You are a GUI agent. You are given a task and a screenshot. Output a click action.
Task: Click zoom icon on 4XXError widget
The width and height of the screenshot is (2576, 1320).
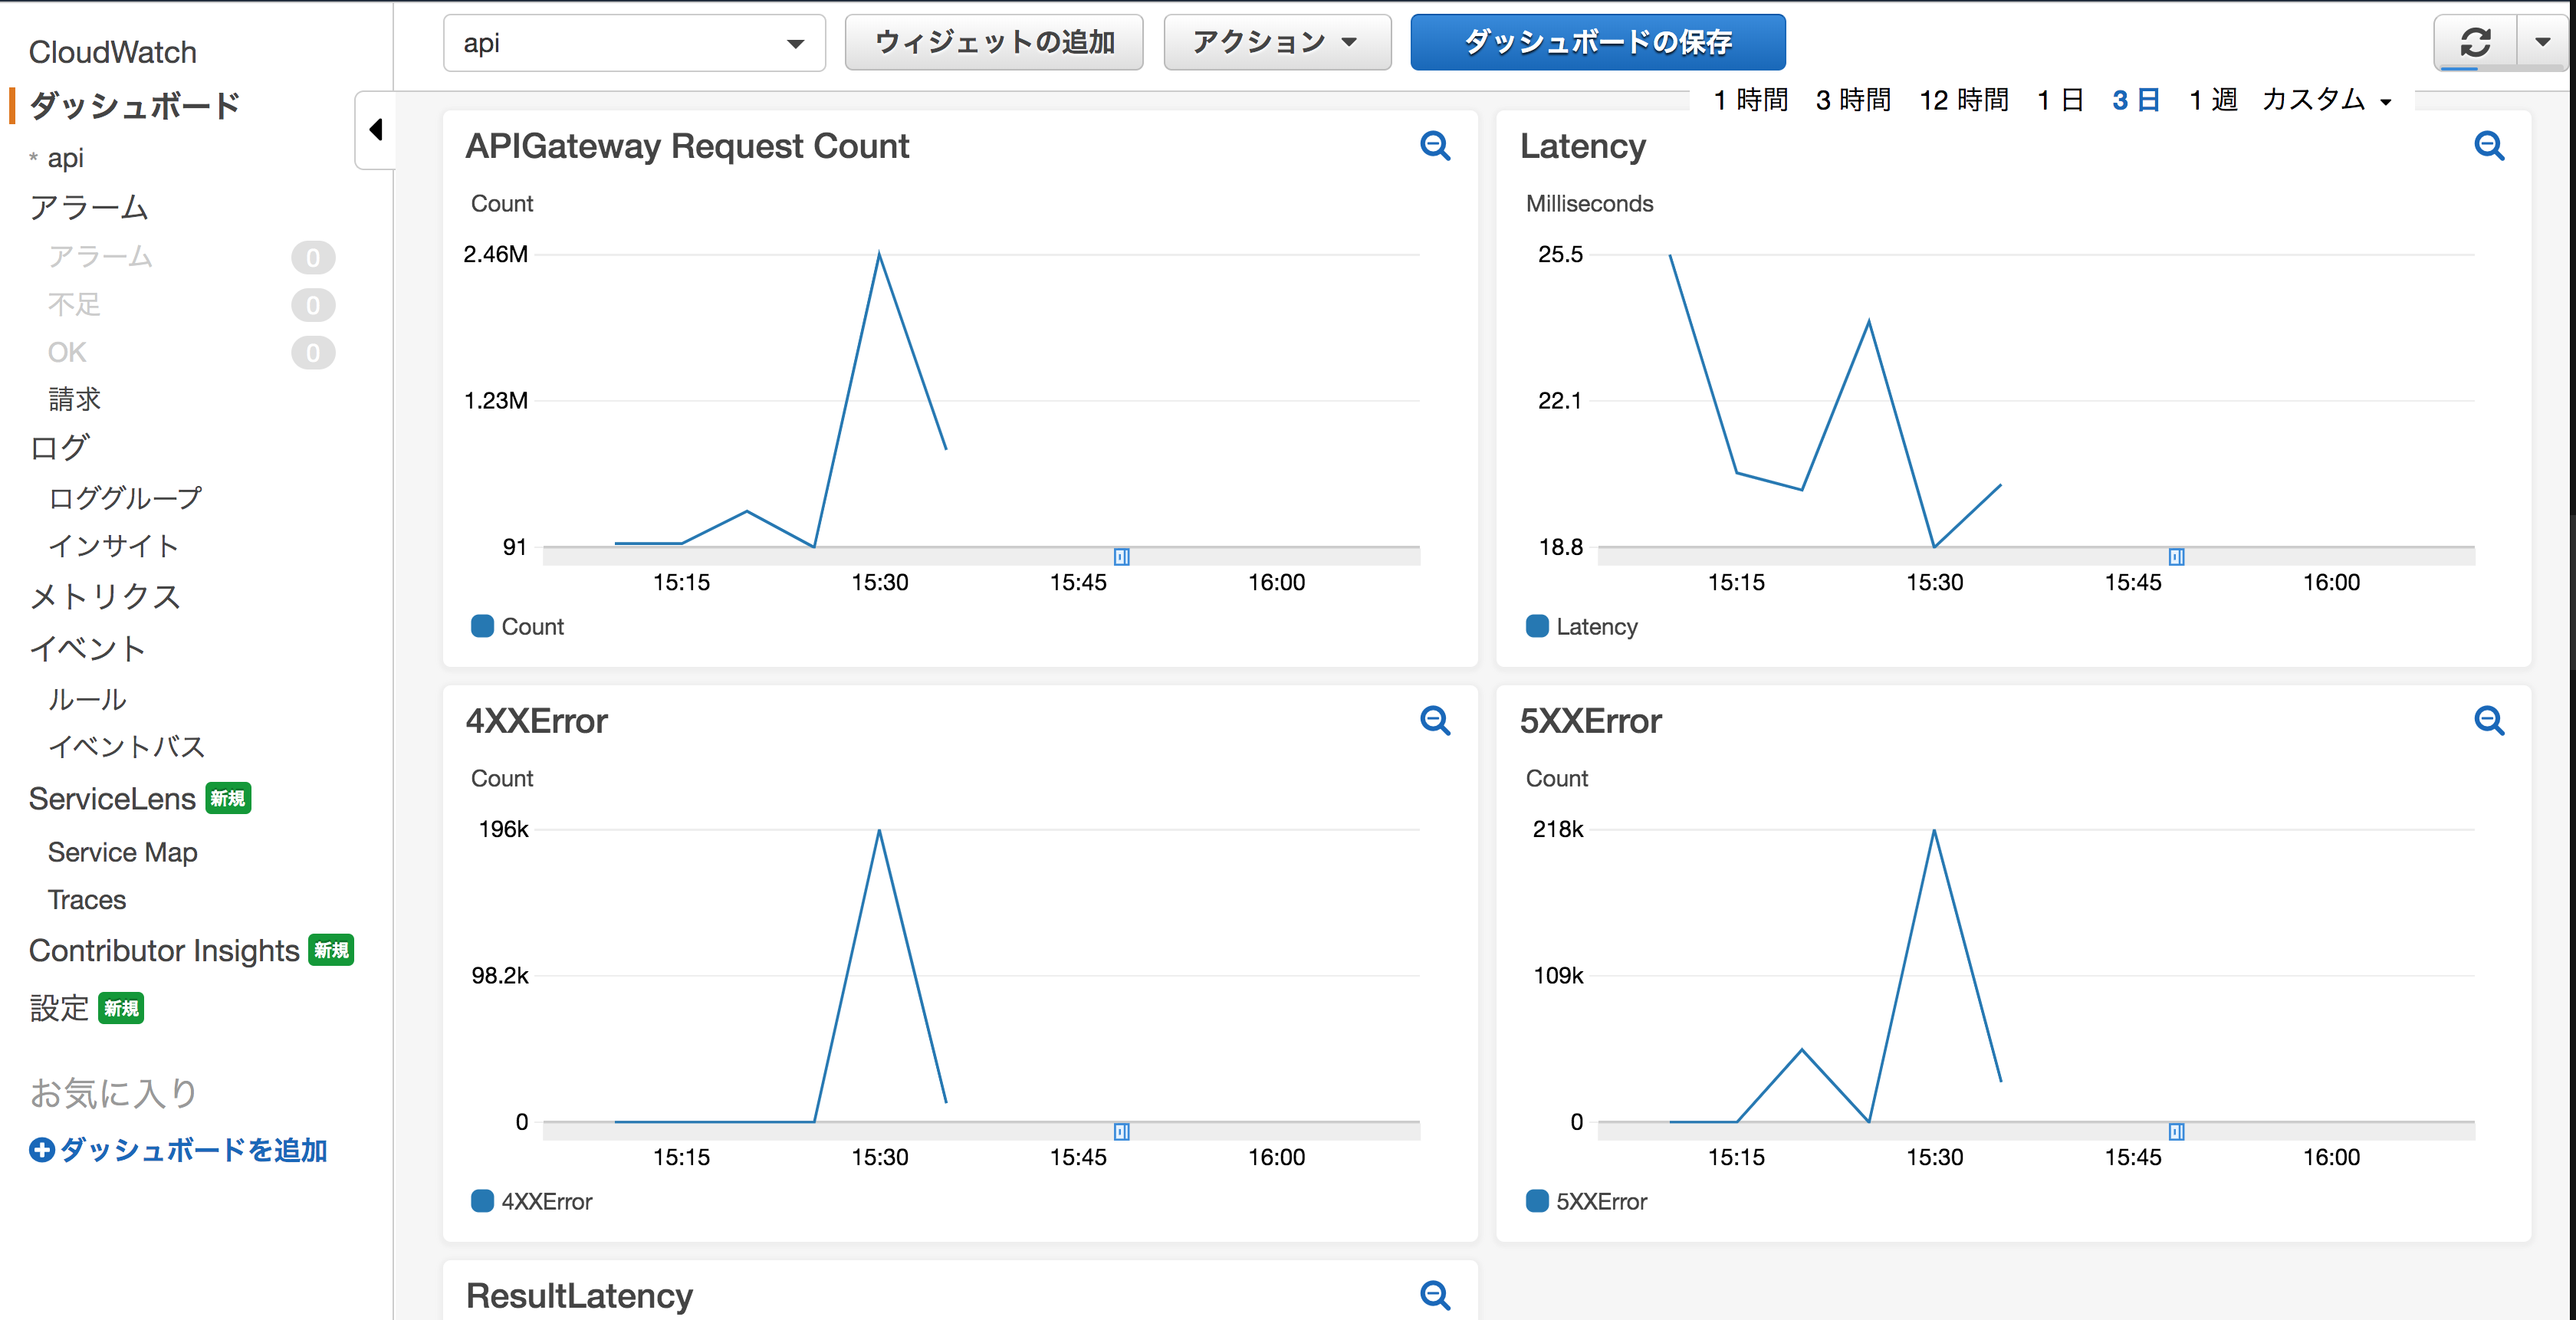coord(1435,720)
